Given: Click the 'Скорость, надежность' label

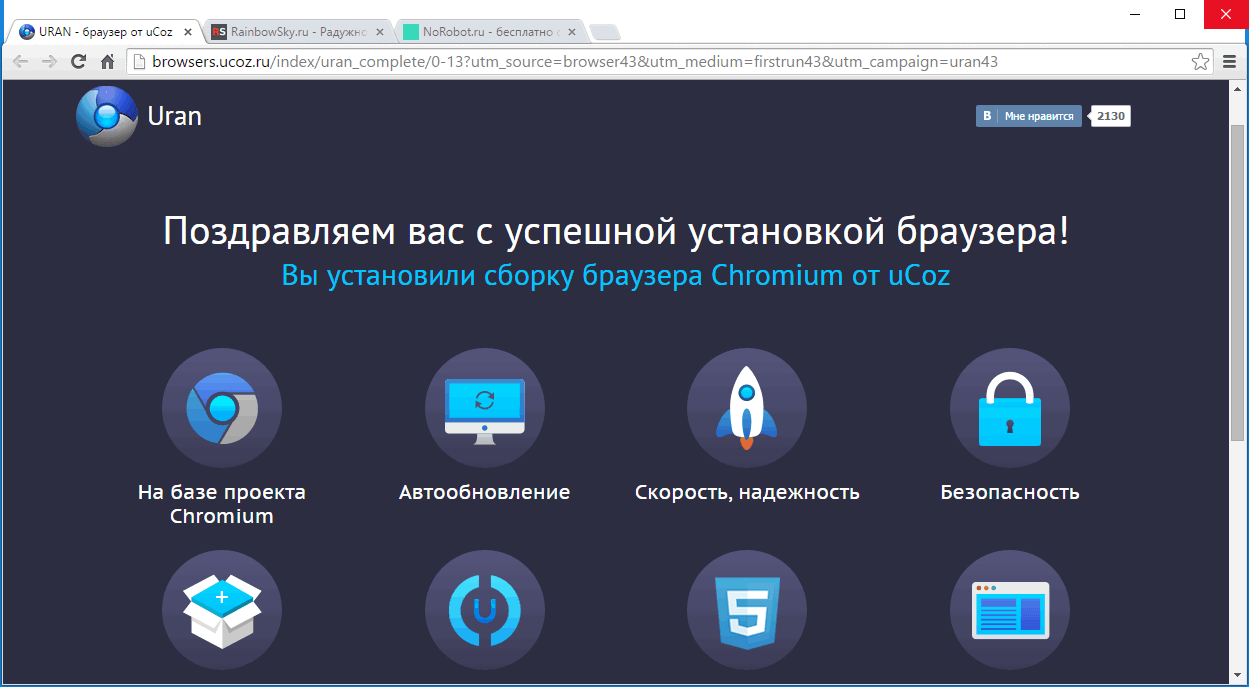Looking at the screenshot, I should point(747,493).
